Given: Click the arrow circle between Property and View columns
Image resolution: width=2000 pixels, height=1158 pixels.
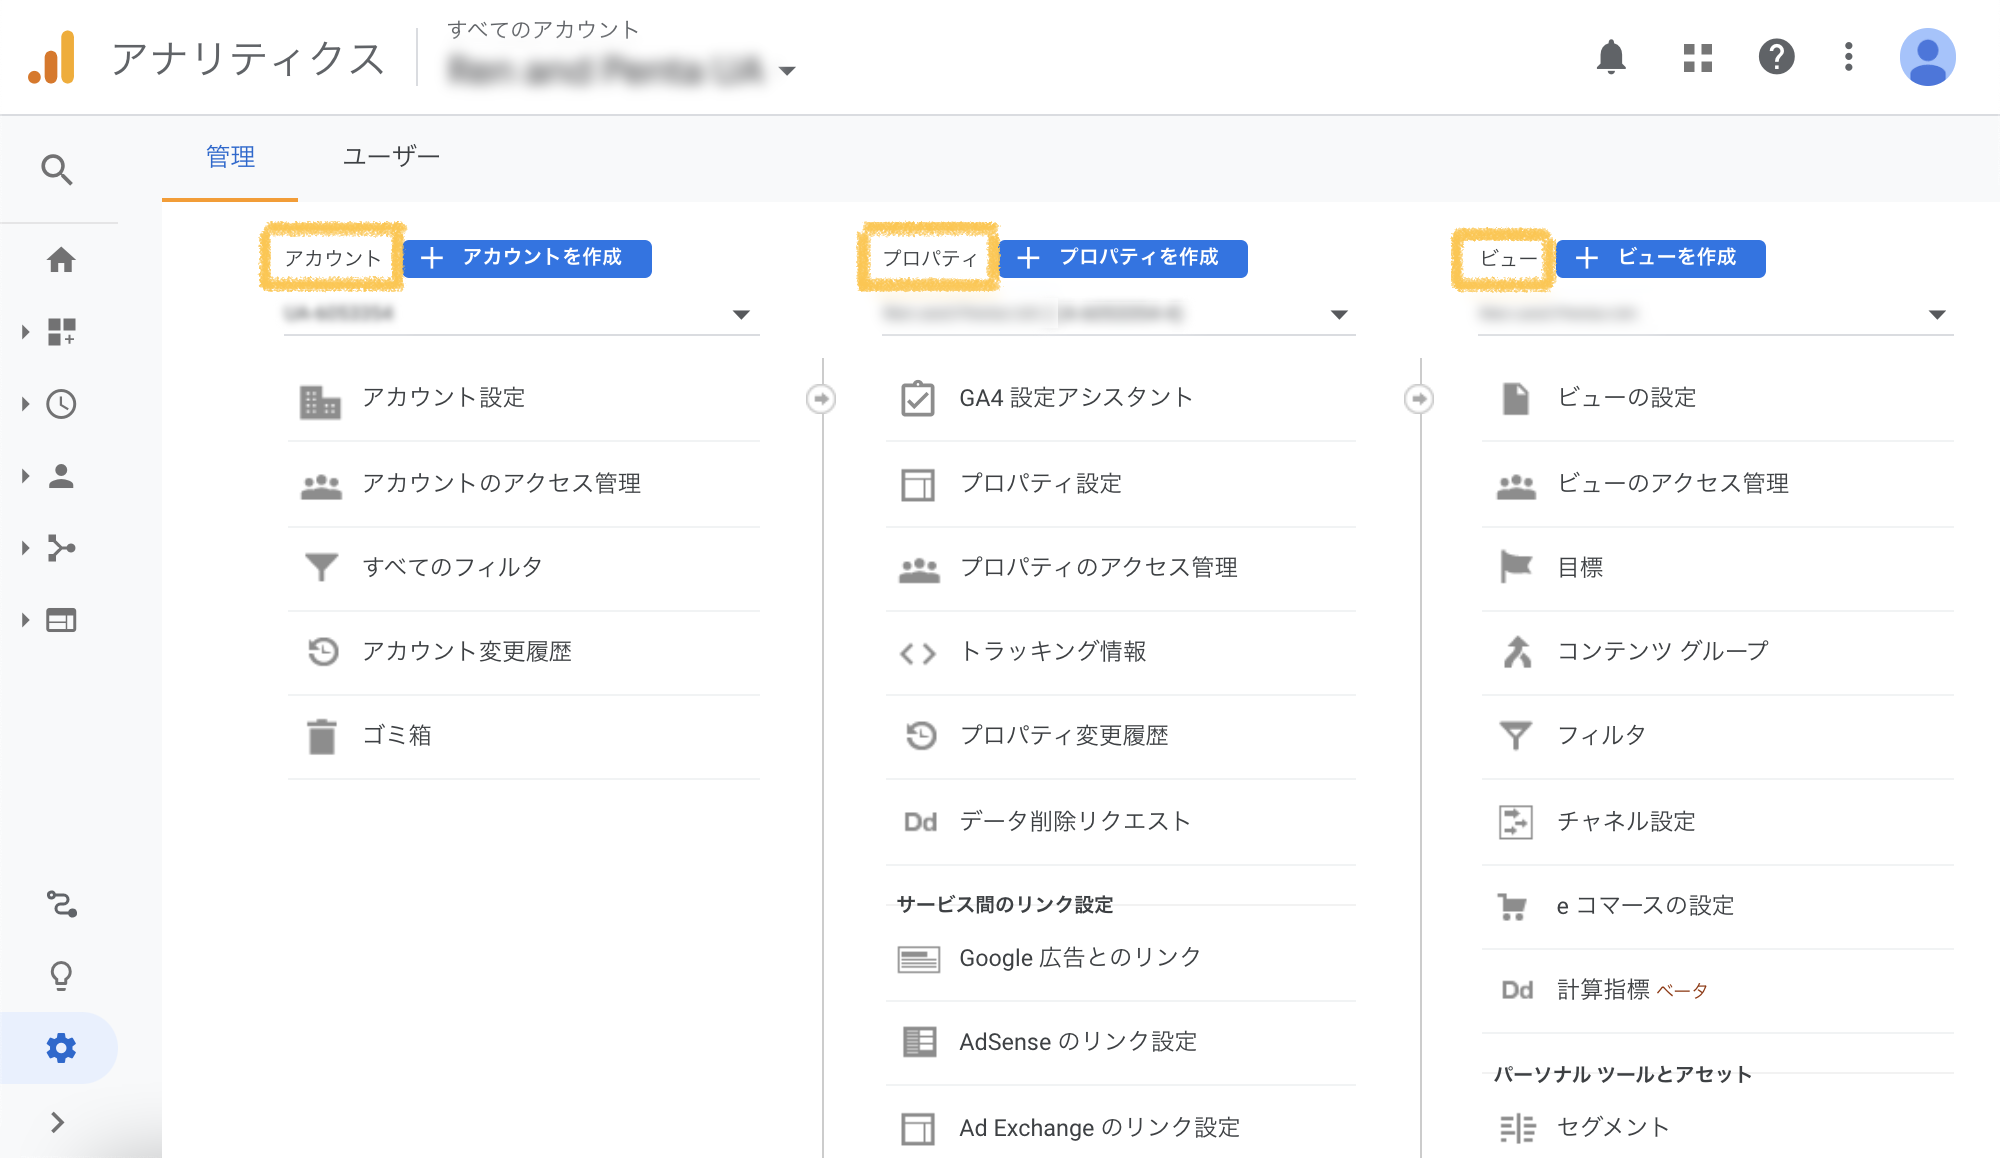Looking at the screenshot, I should (1419, 399).
